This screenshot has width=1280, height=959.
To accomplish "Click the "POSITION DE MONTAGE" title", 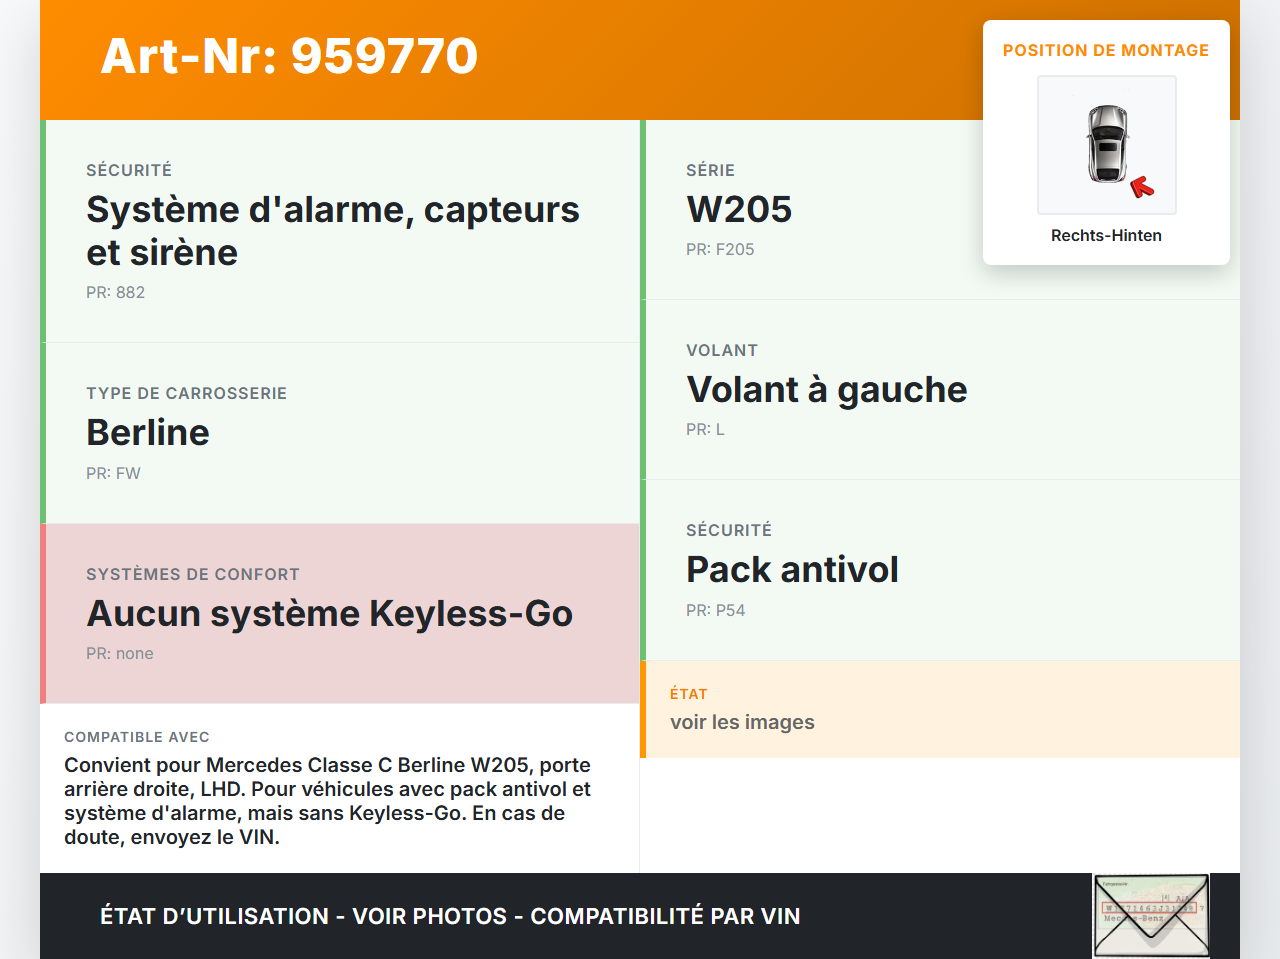I will [1106, 50].
